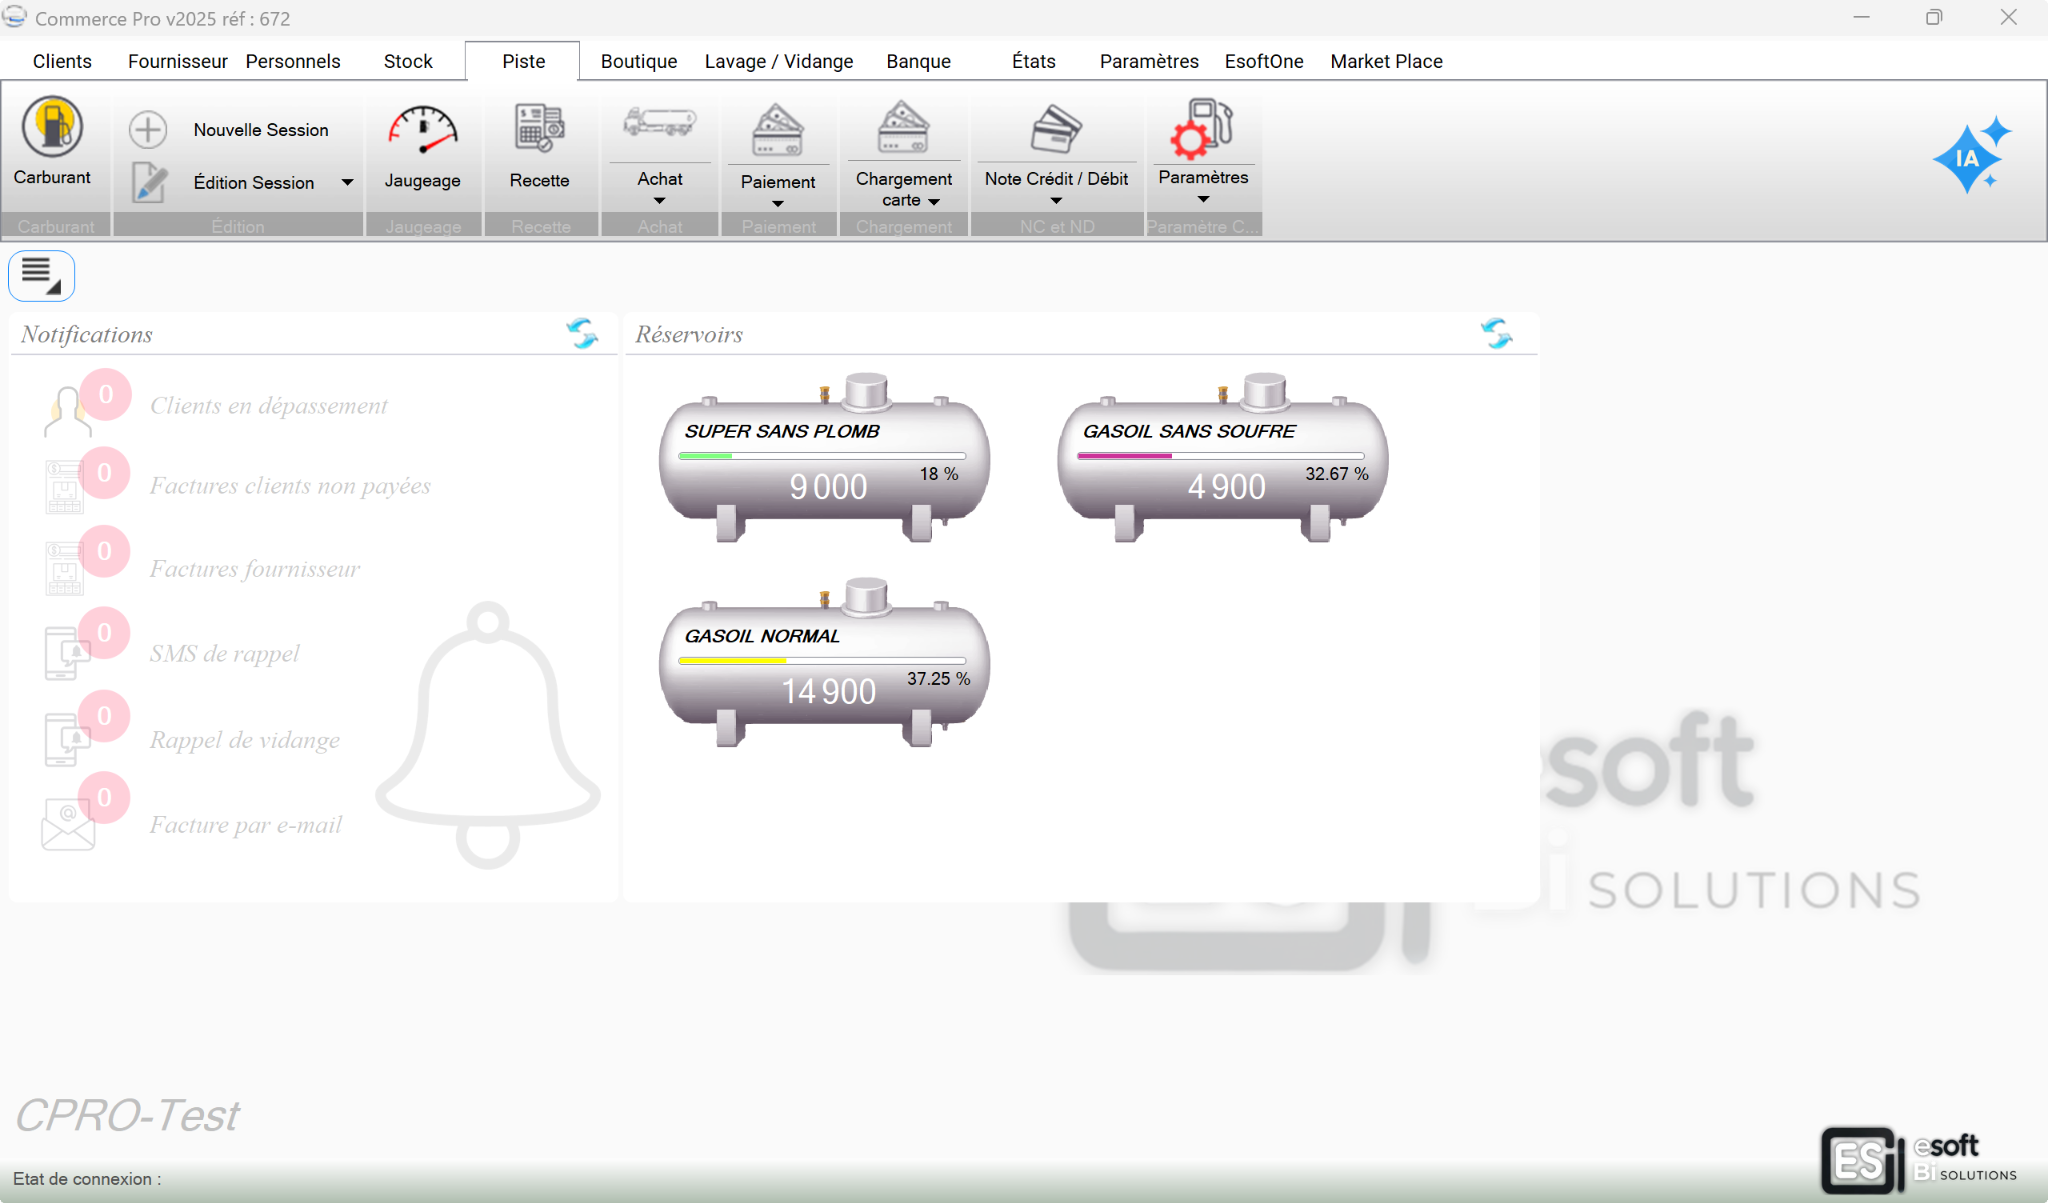Screen dimensions: 2048x1203
Task: Switch to the Boutique tab
Action: pos(639,61)
